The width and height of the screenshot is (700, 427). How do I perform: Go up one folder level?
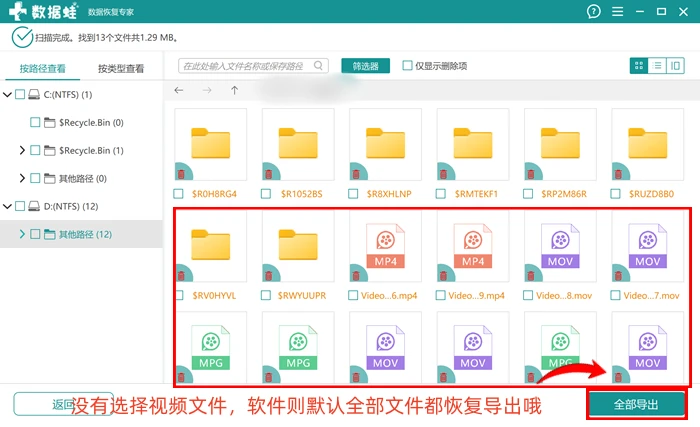[234, 90]
